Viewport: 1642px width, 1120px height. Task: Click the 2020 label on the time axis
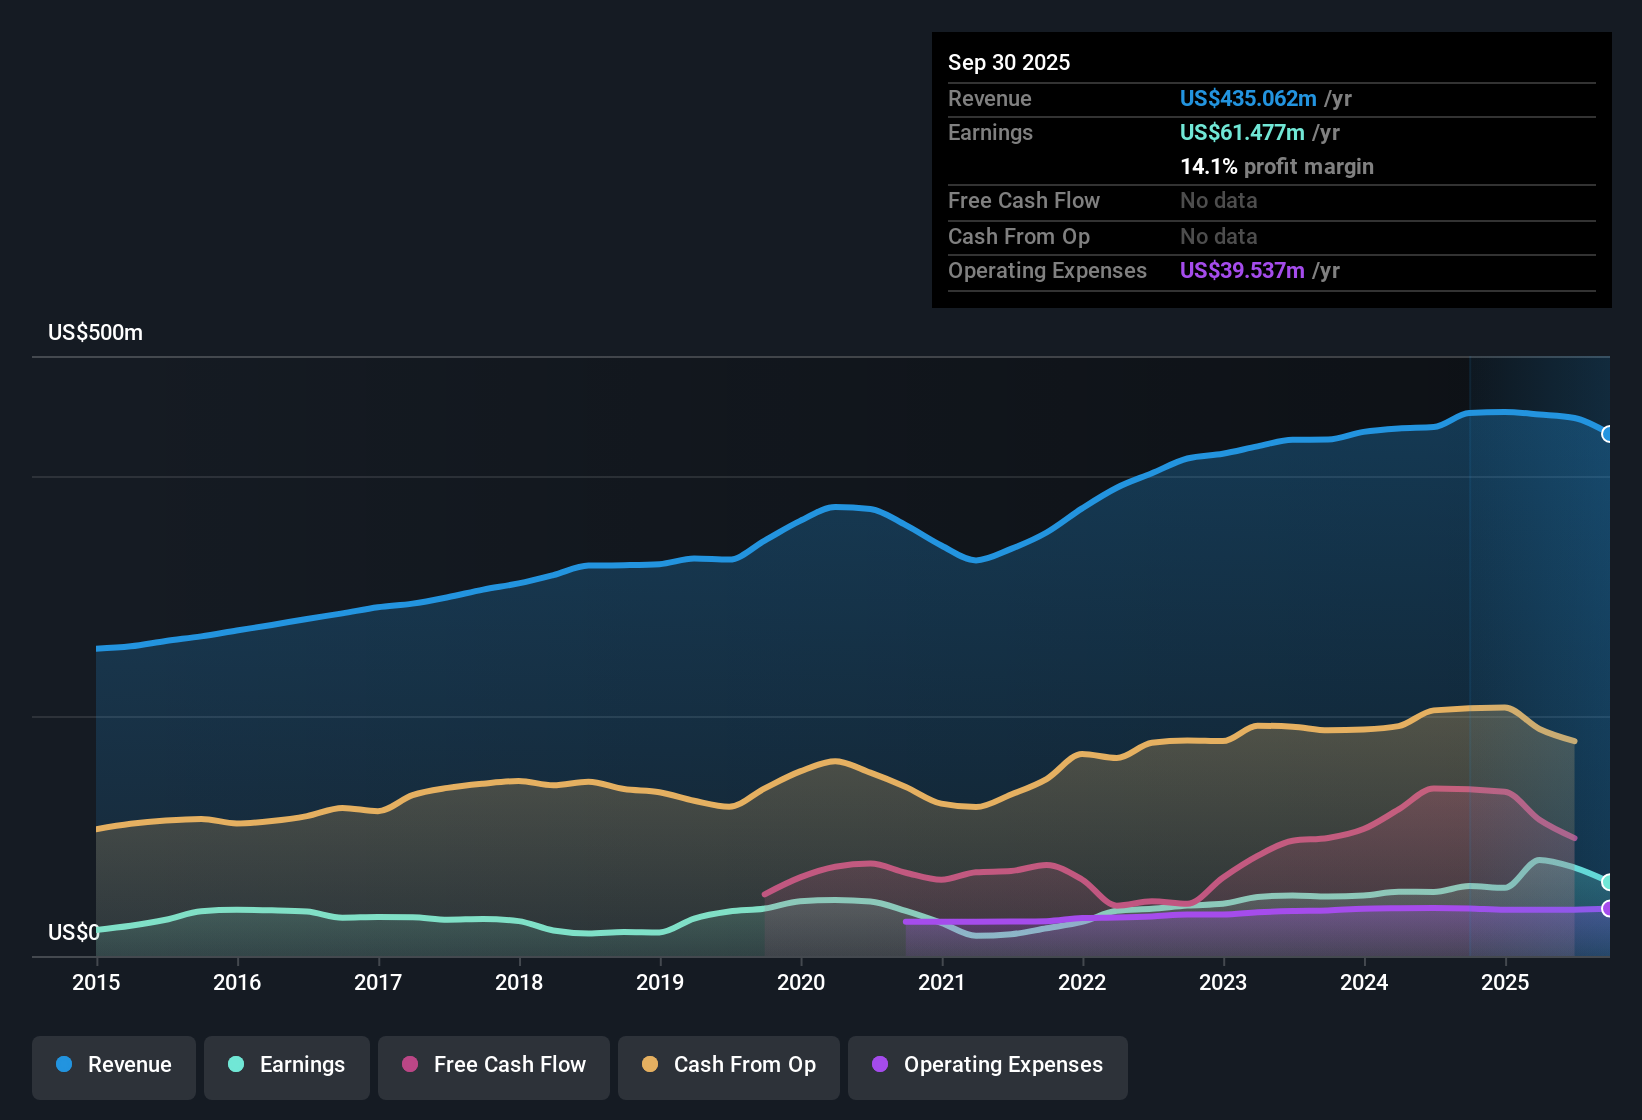click(801, 983)
